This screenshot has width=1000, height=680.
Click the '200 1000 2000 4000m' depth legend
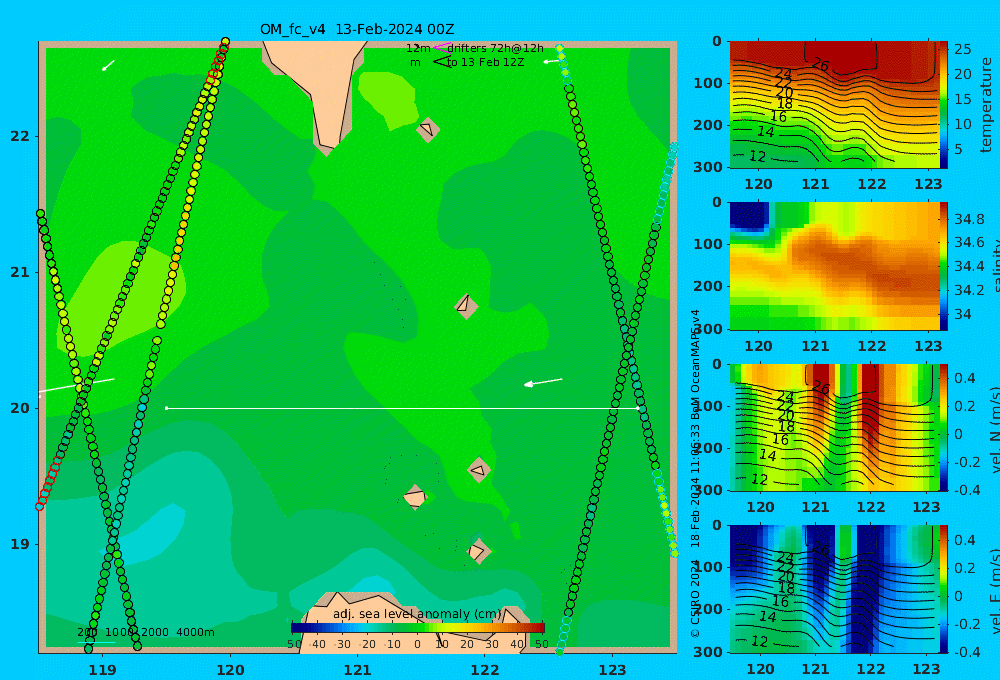(145, 632)
